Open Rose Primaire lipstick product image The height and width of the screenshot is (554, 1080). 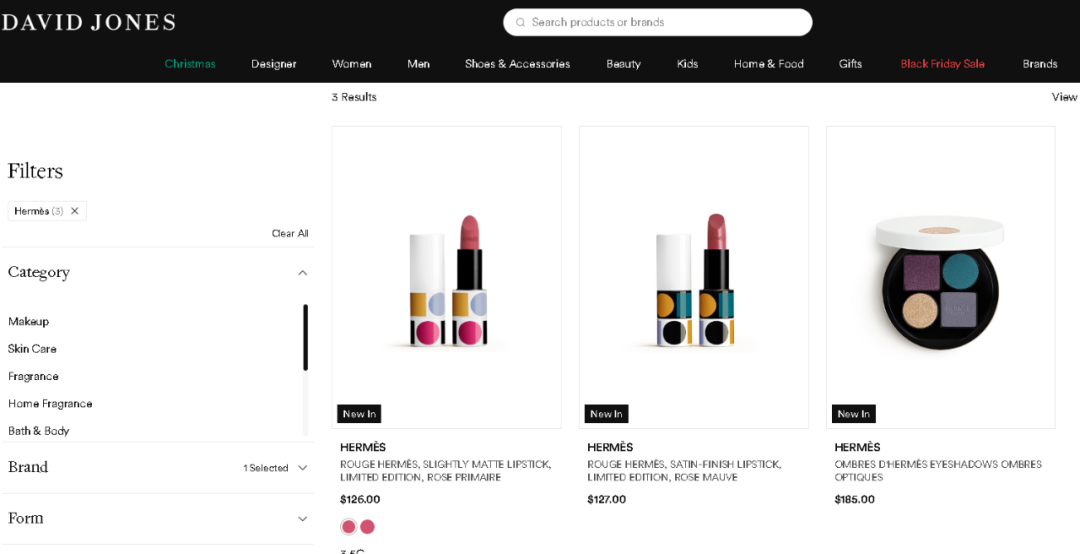click(x=446, y=277)
